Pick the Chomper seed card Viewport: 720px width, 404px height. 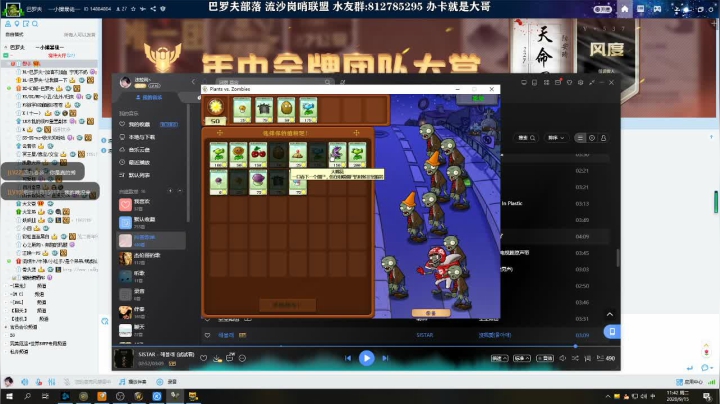(338, 154)
